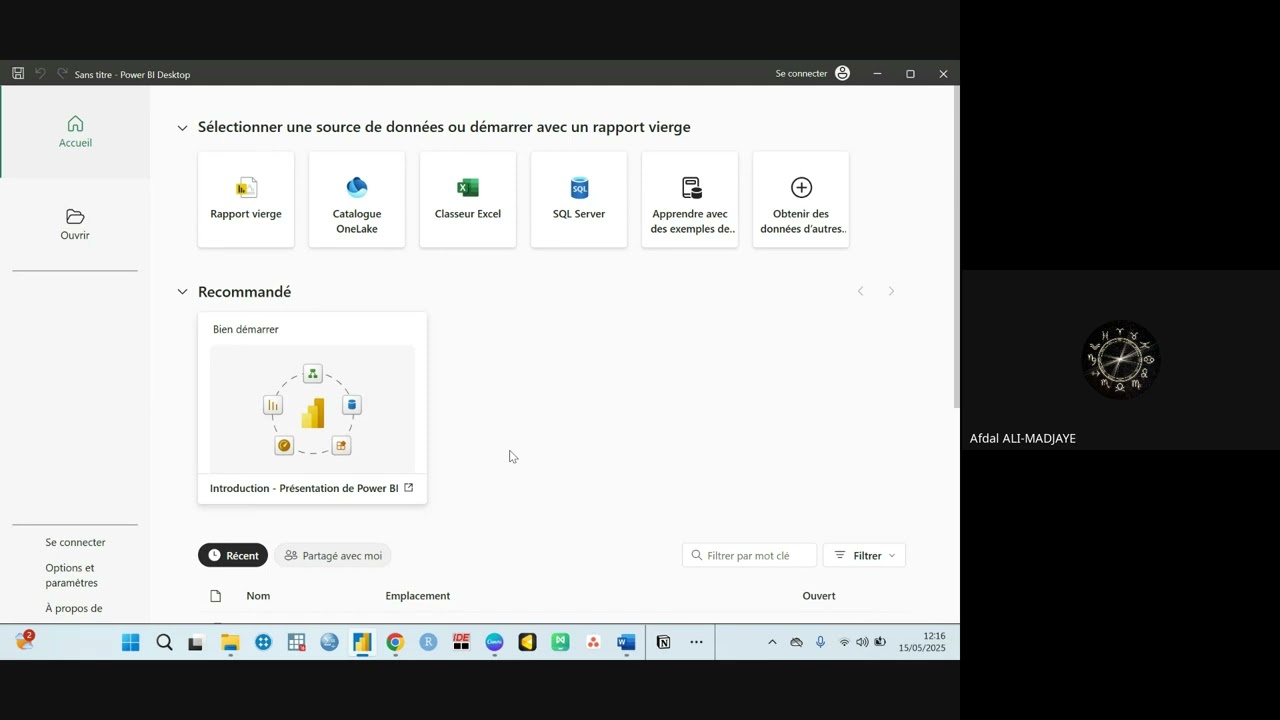
Task: Click Obtenir des données d'autres sources tile
Action: coord(801,199)
